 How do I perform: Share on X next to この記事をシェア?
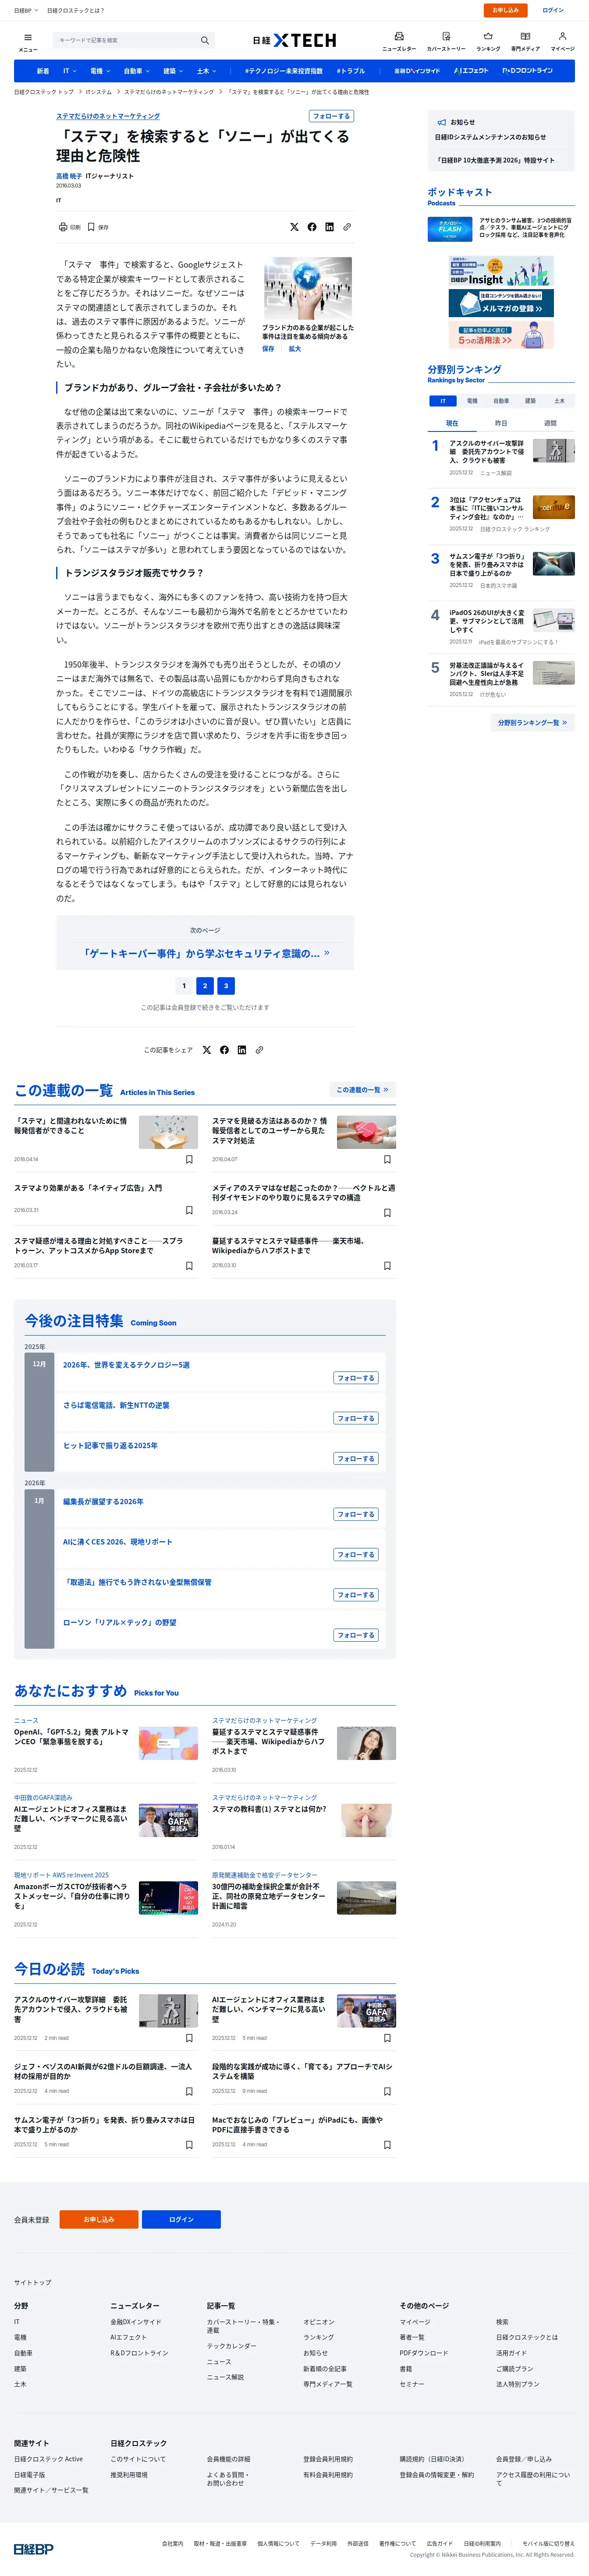point(207,1050)
